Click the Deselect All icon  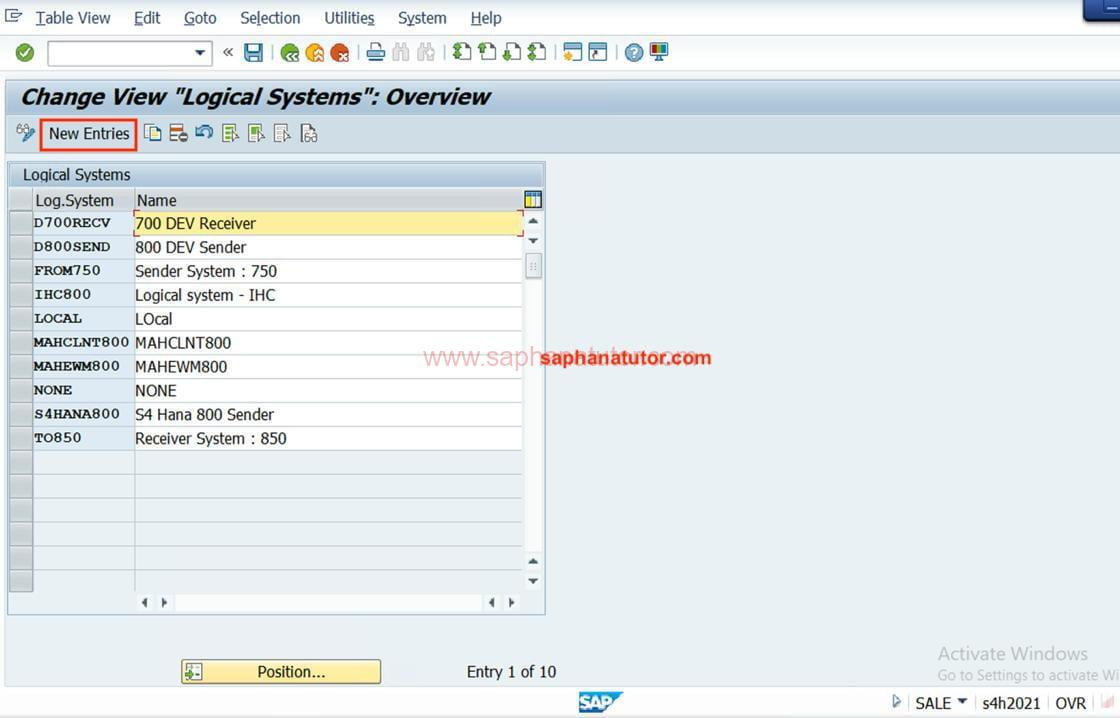click(x=282, y=133)
